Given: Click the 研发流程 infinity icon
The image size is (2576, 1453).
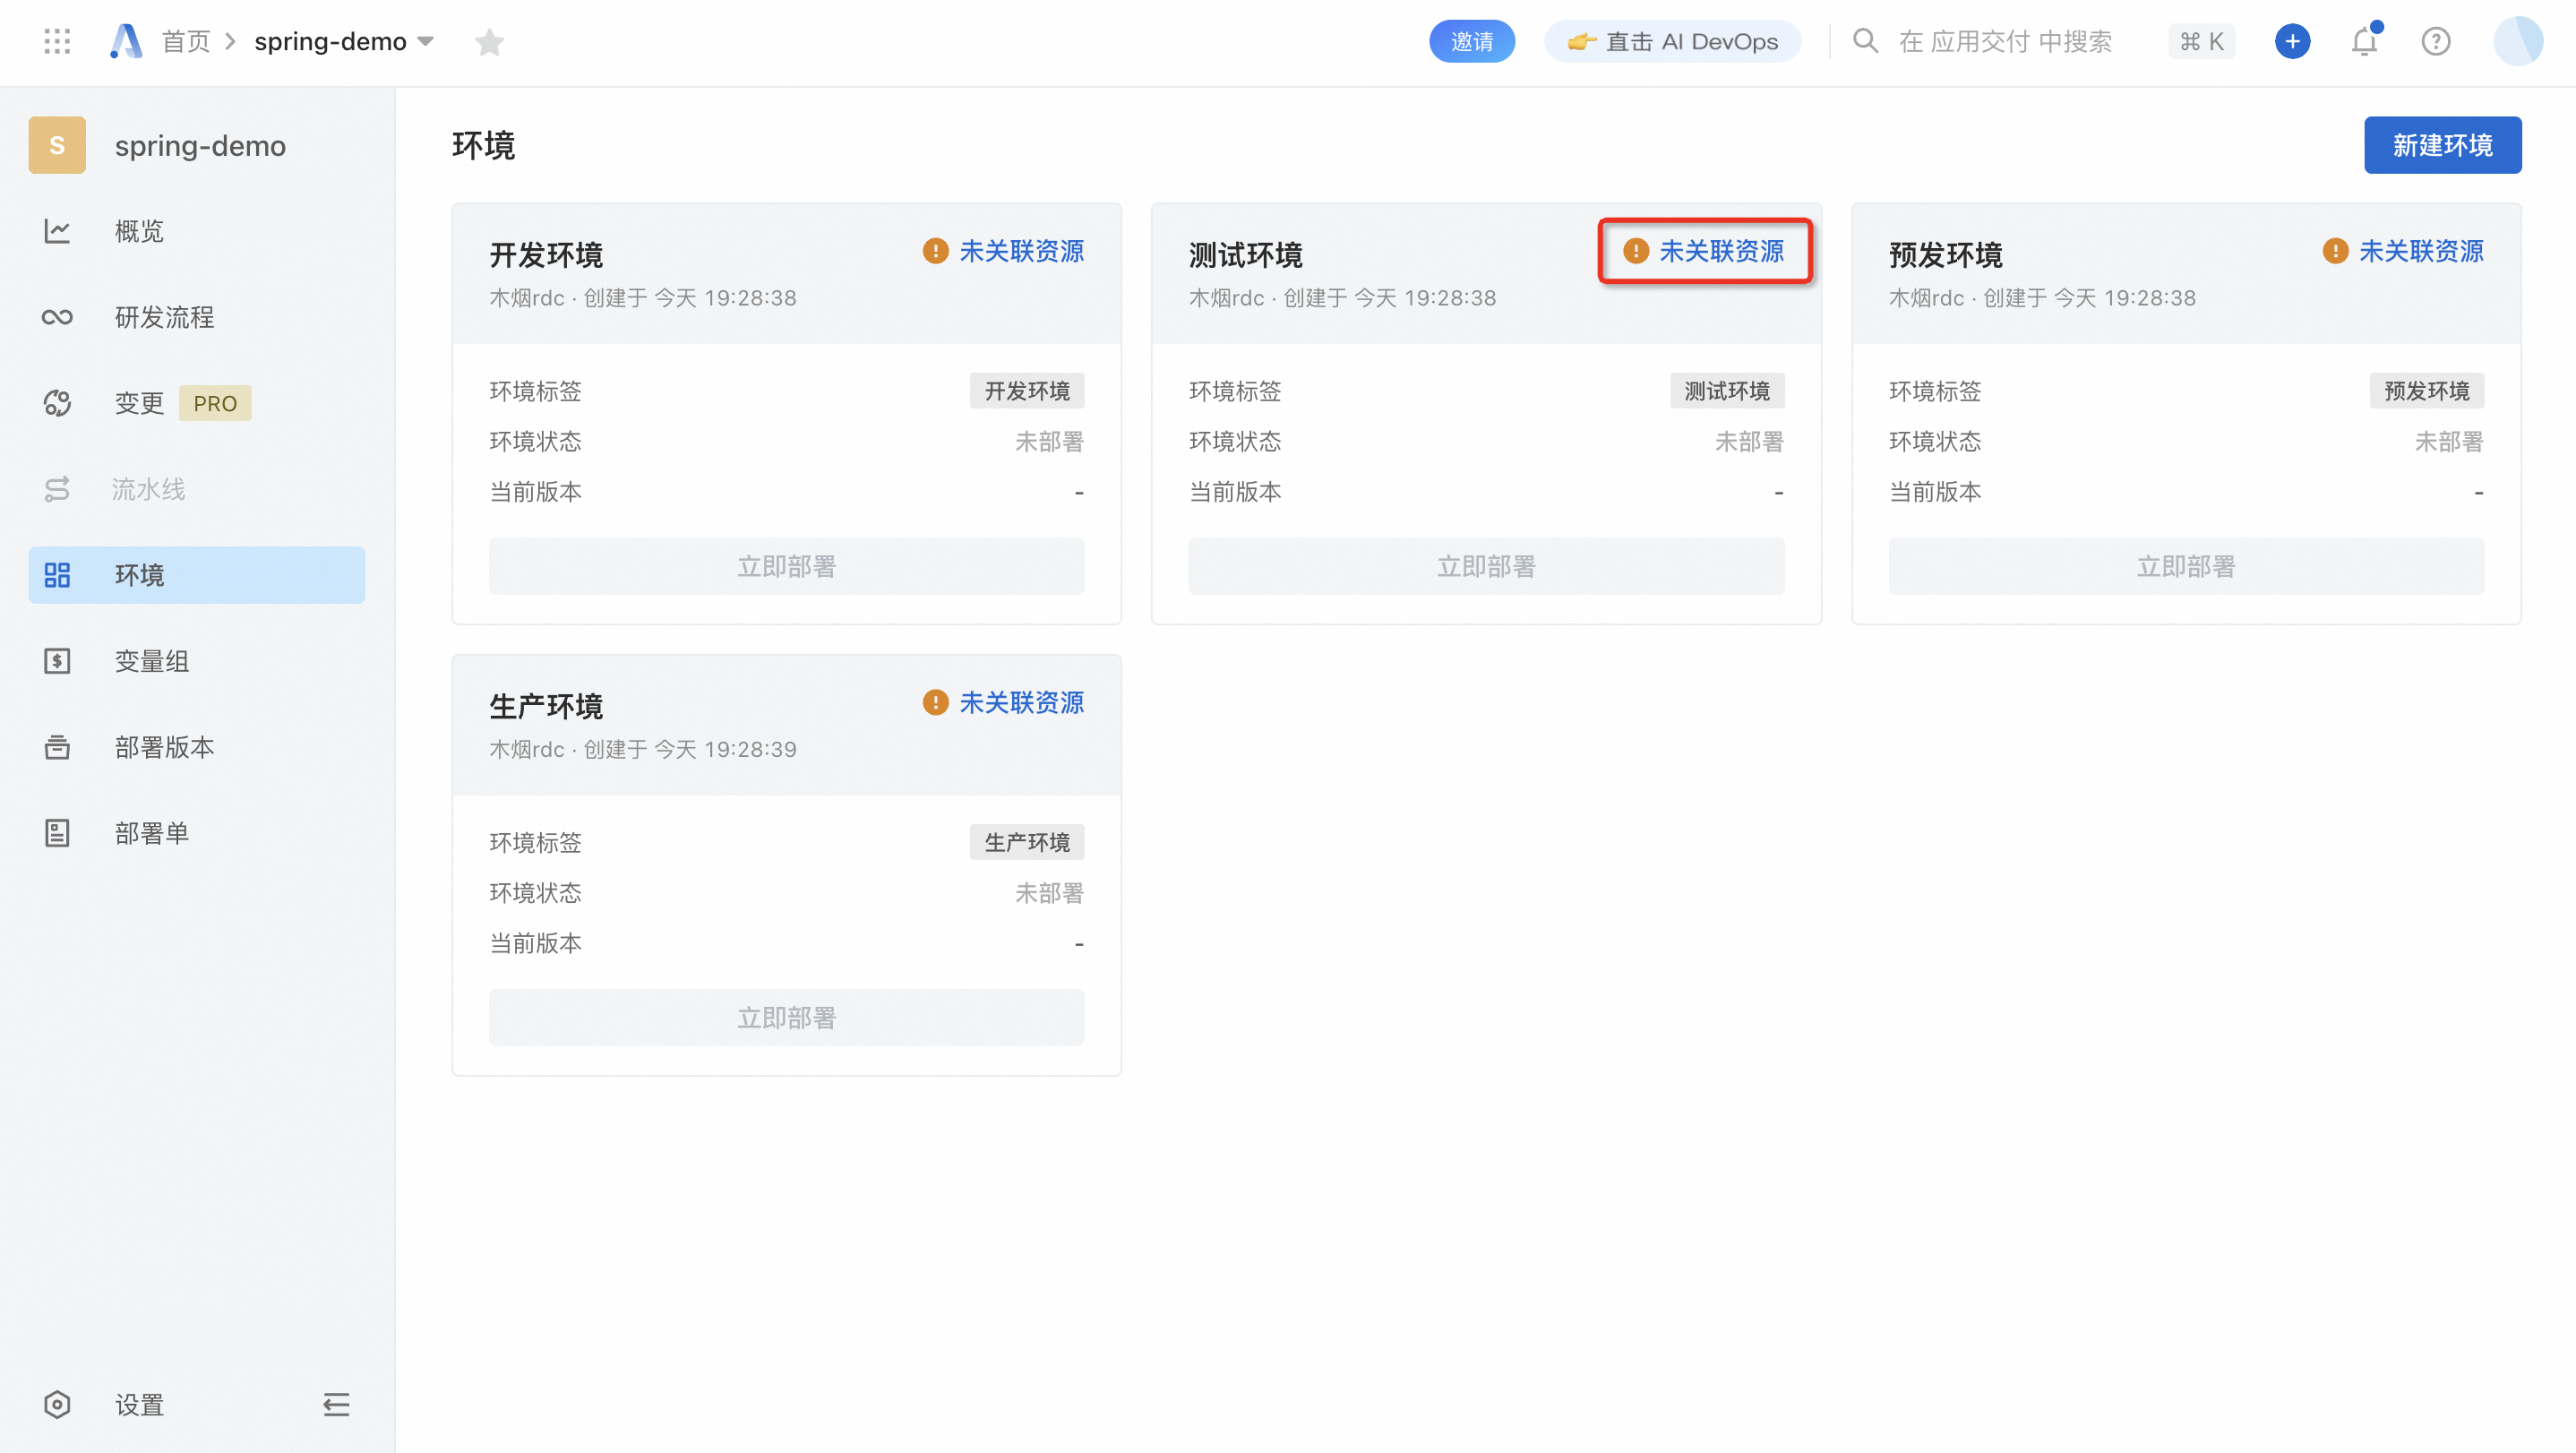Looking at the screenshot, I should tap(57, 317).
